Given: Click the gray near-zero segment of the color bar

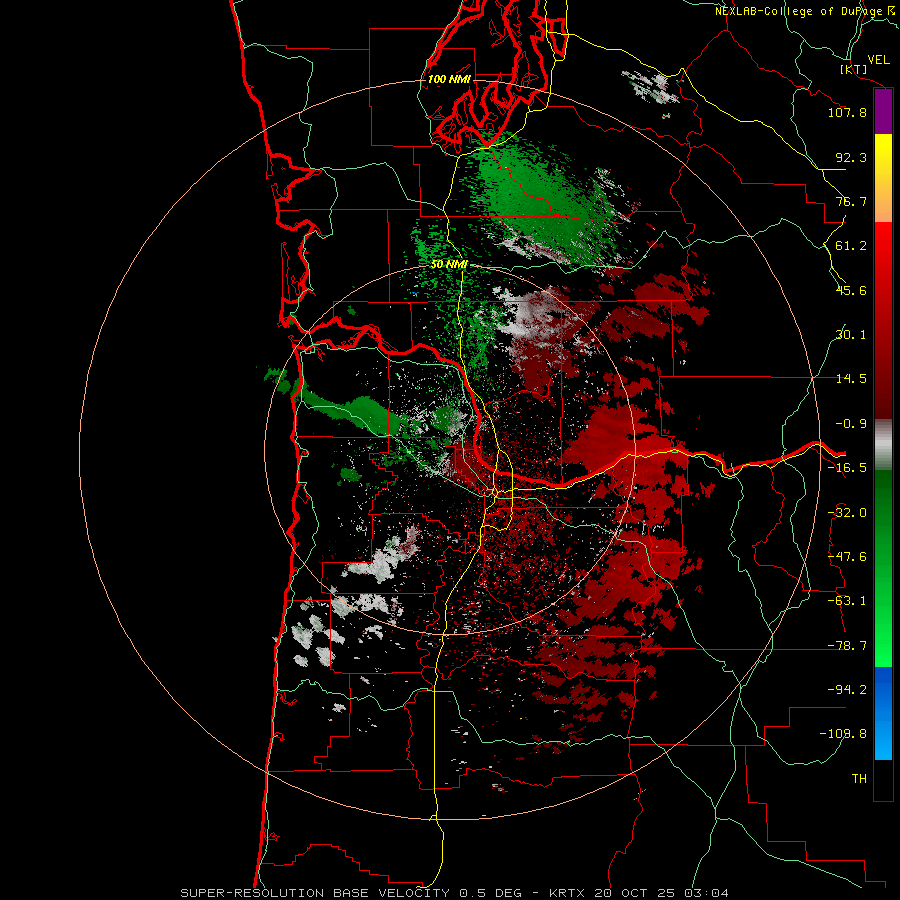Looking at the screenshot, I should [x=883, y=444].
